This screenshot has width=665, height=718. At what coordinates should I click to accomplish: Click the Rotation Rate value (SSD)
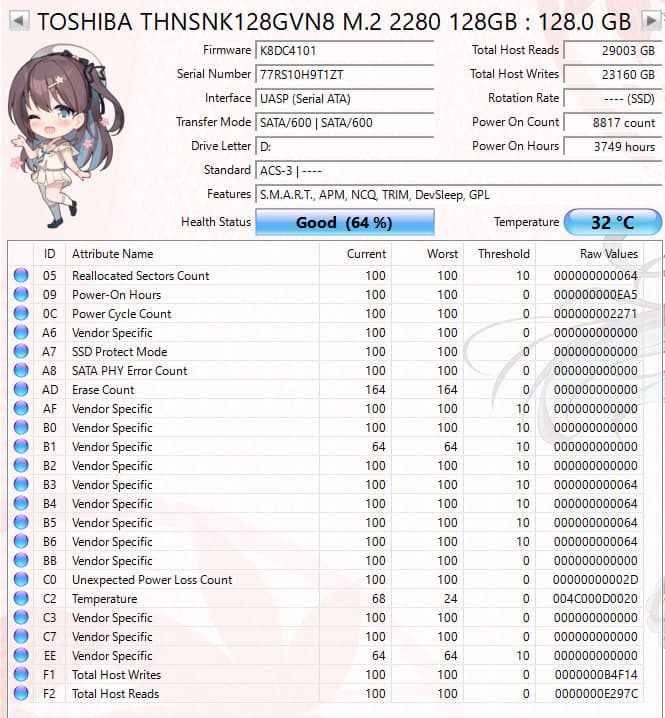point(613,98)
